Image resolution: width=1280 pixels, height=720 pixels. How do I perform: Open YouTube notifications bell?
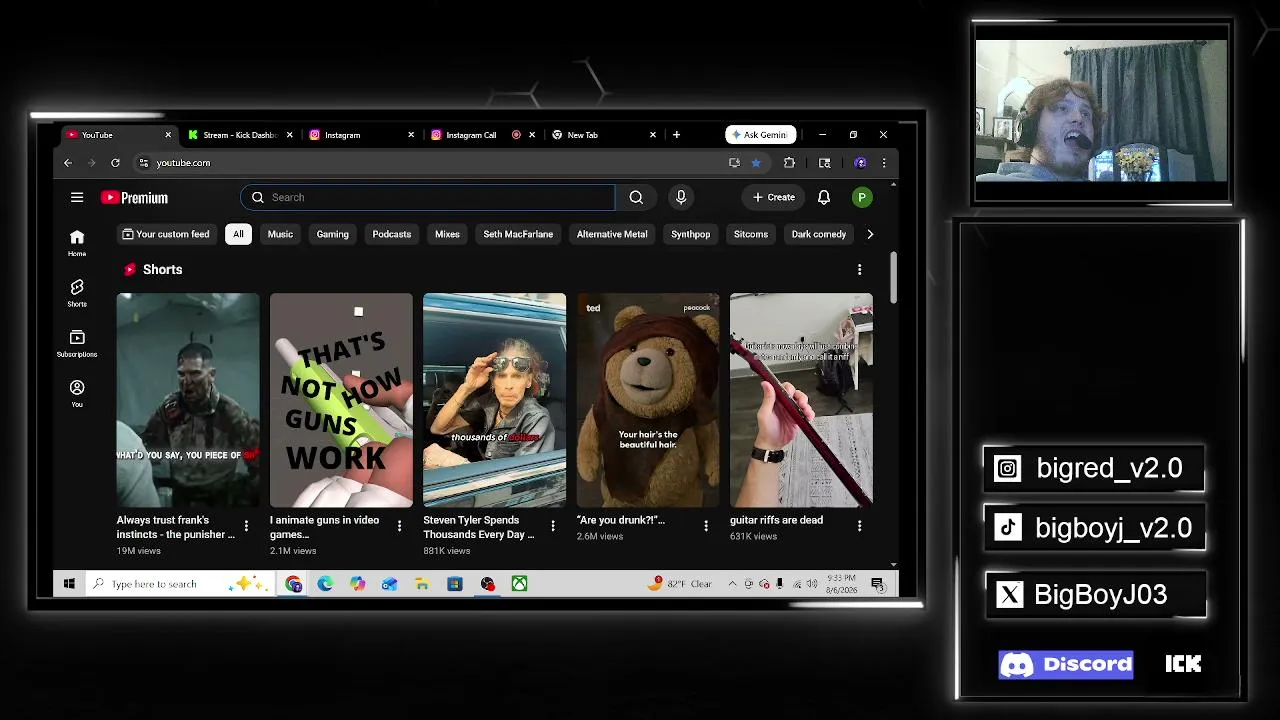pyautogui.click(x=824, y=197)
